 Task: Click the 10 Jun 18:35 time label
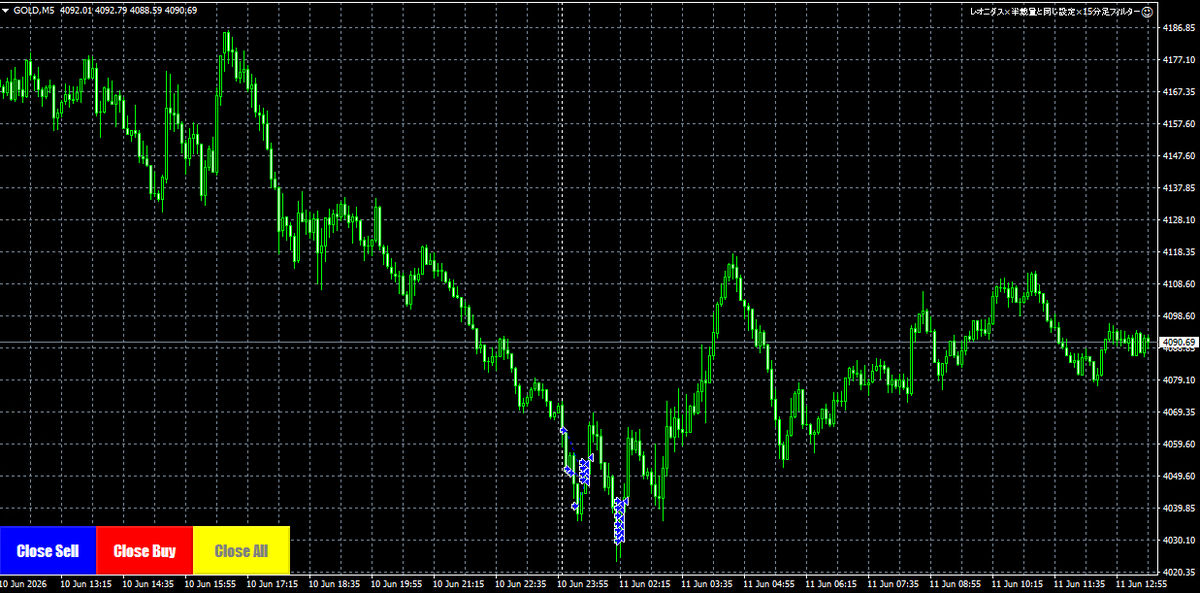(334, 584)
